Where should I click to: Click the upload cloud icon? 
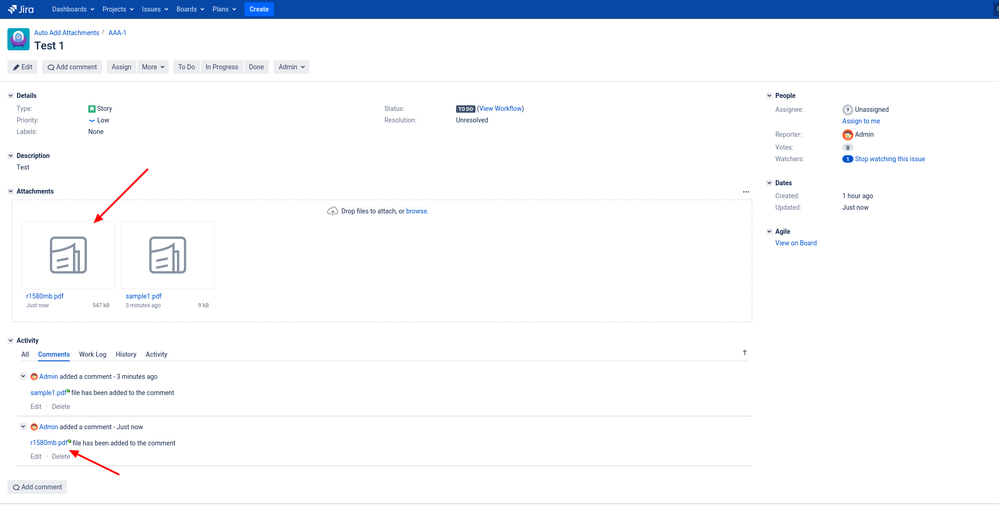pos(333,211)
